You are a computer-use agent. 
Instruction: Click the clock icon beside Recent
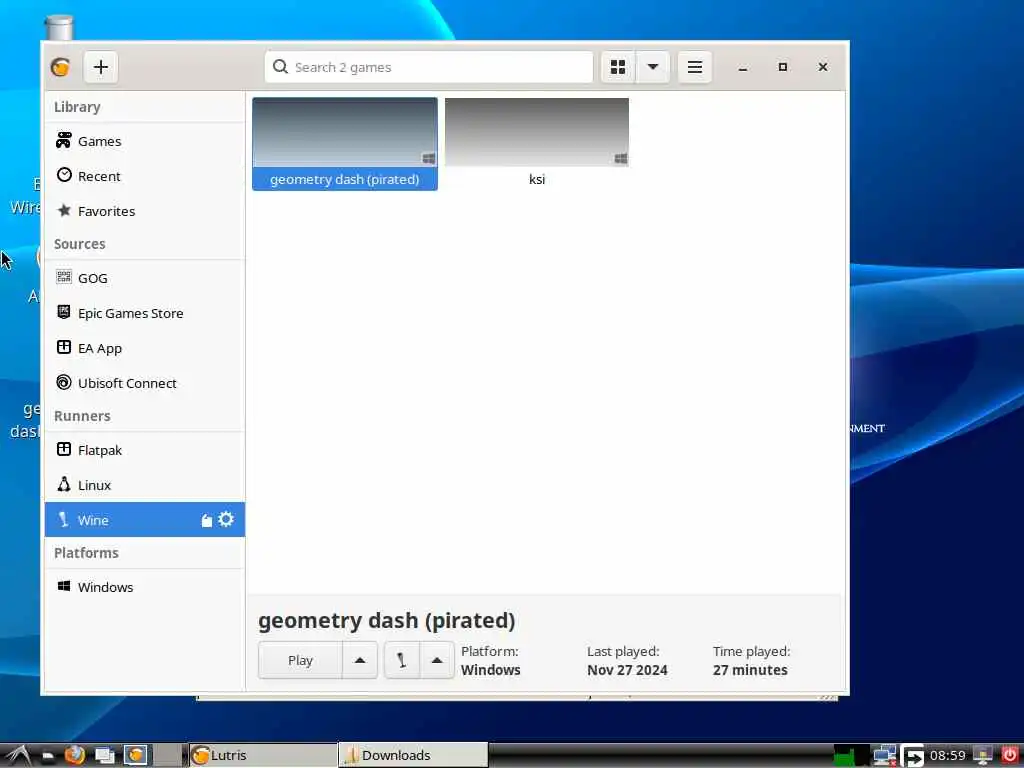(x=64, y=174)
